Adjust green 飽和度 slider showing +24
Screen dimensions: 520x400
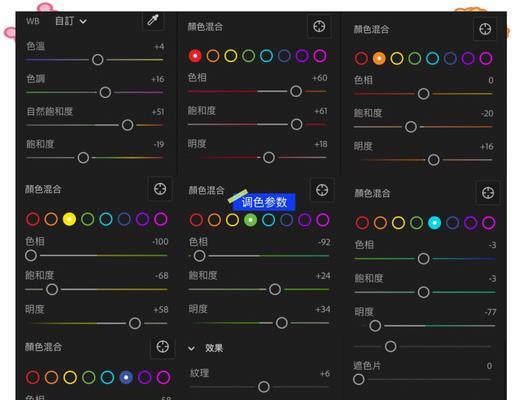tap(275, 289)
